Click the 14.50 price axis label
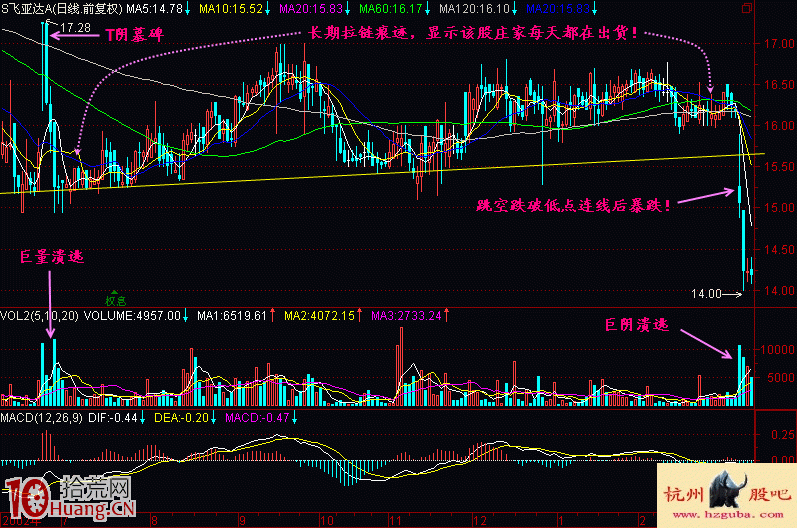 (x=780, y=249)
